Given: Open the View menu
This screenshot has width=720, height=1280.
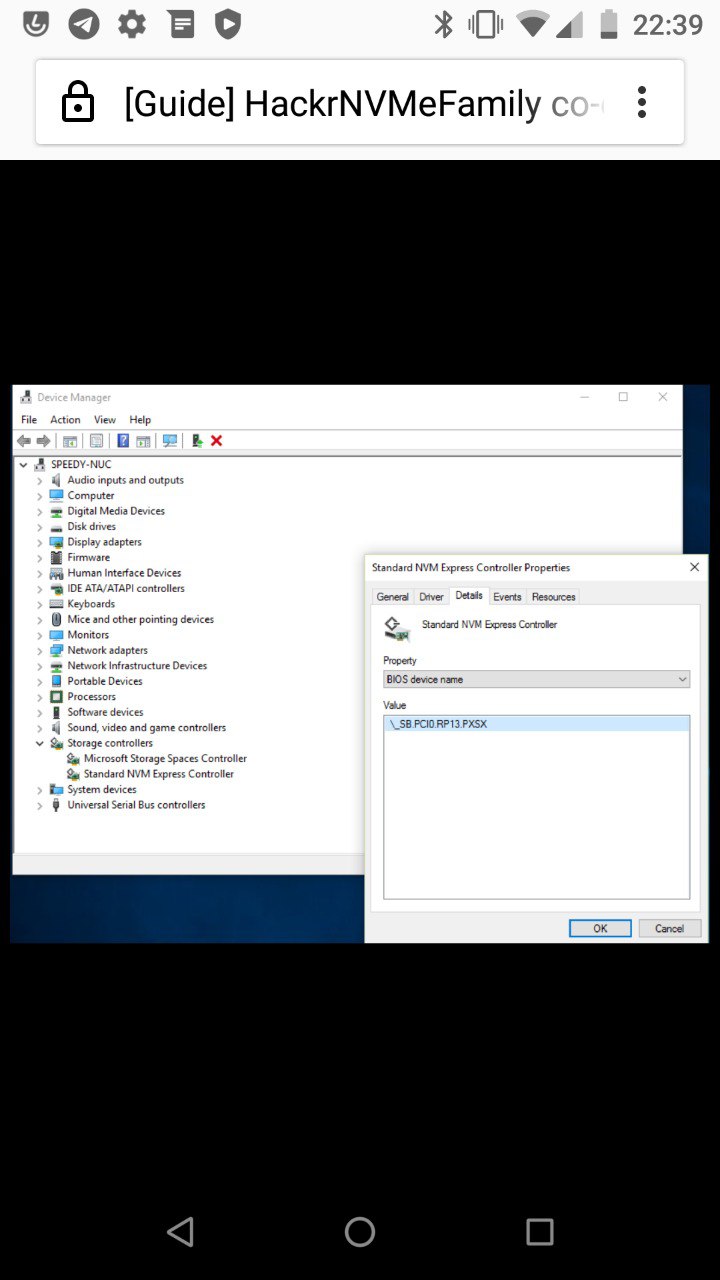Looking at the screenshot, I should pos(105,420).
